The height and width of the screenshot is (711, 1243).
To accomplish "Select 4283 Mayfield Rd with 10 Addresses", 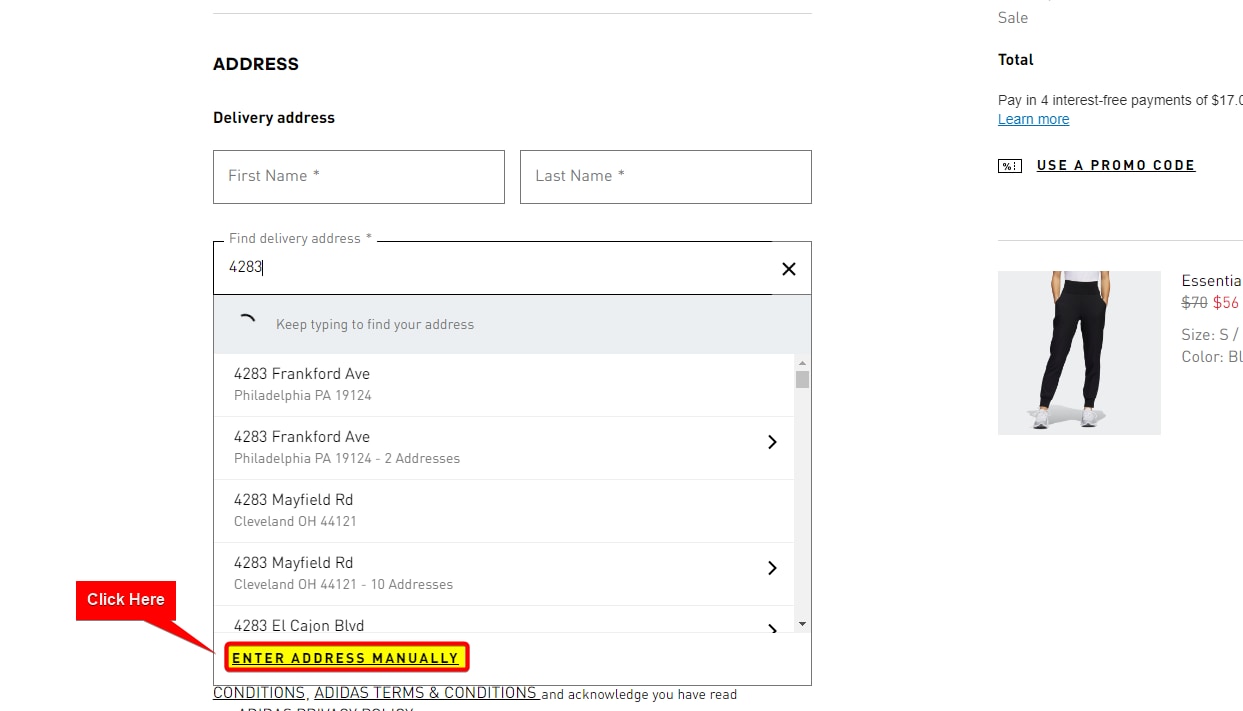I will point(504,574).
